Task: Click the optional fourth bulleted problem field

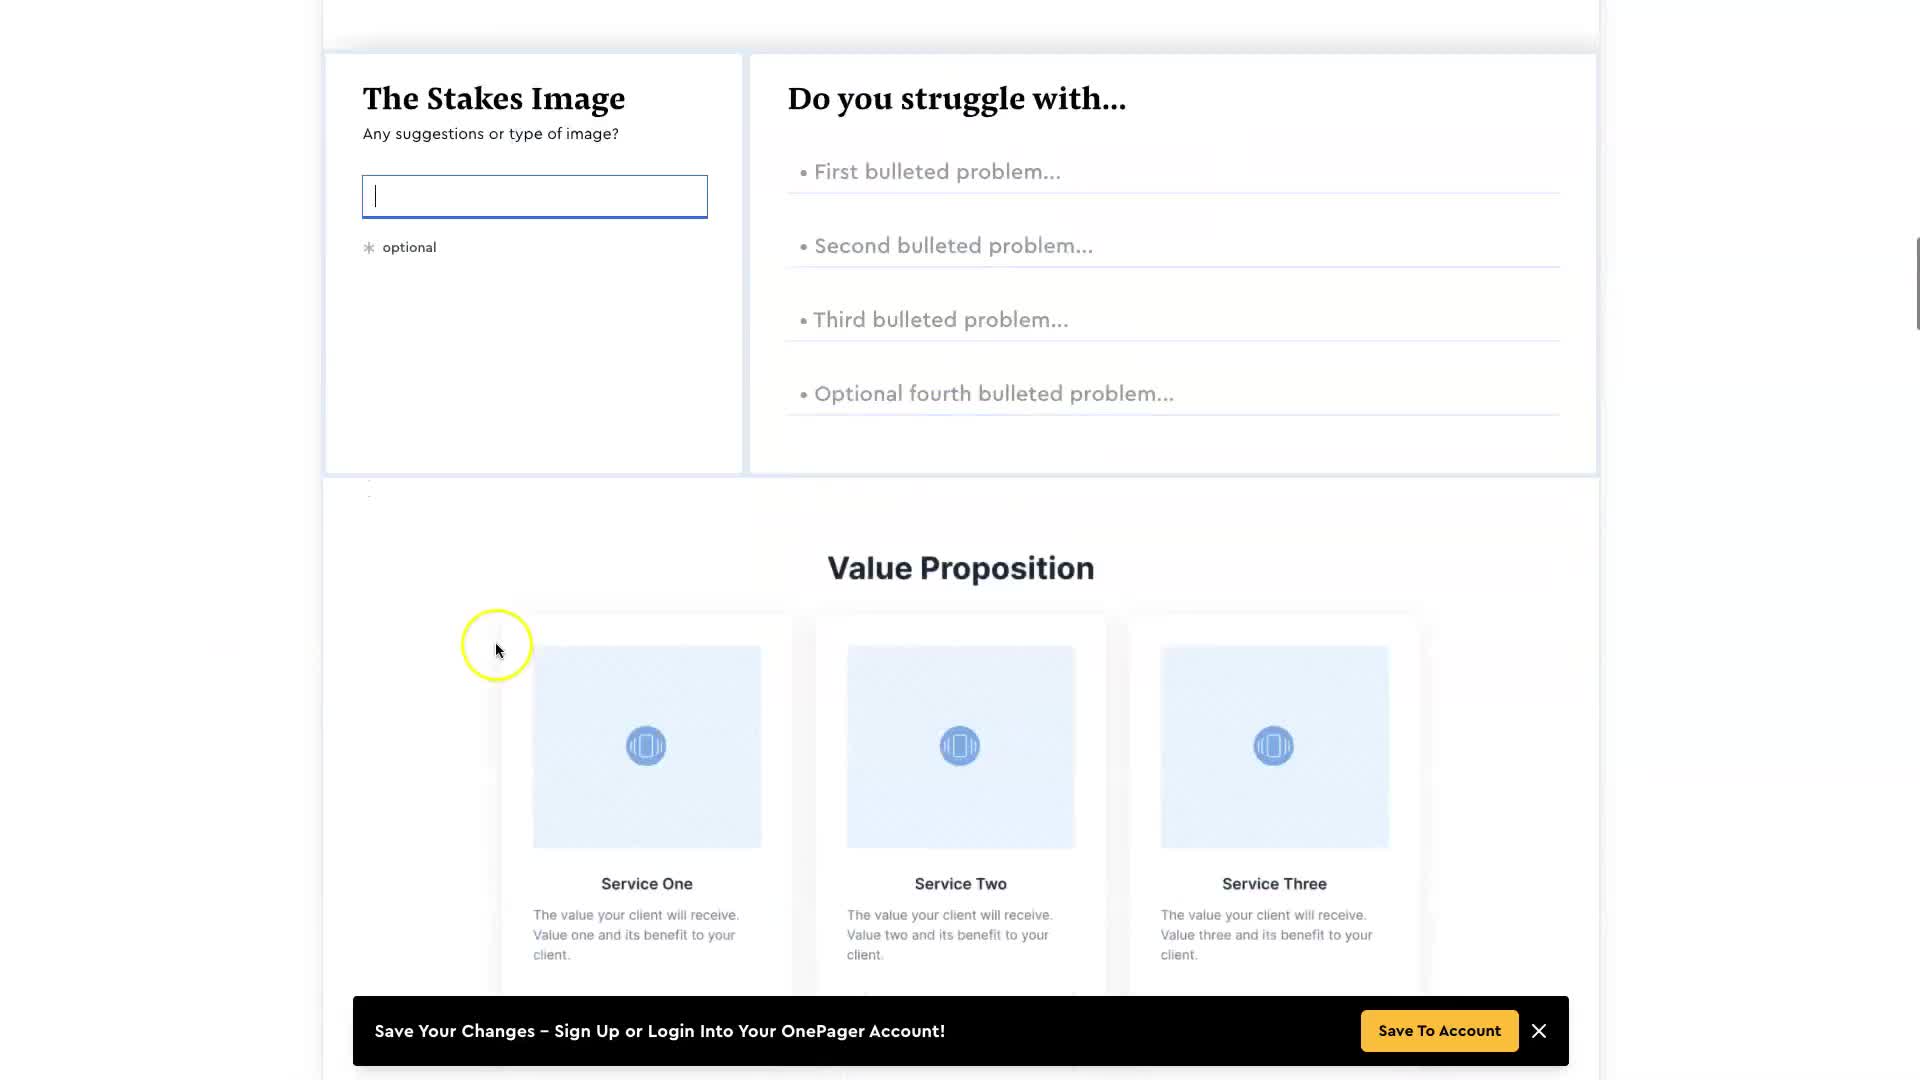Action: [1173, 394]
